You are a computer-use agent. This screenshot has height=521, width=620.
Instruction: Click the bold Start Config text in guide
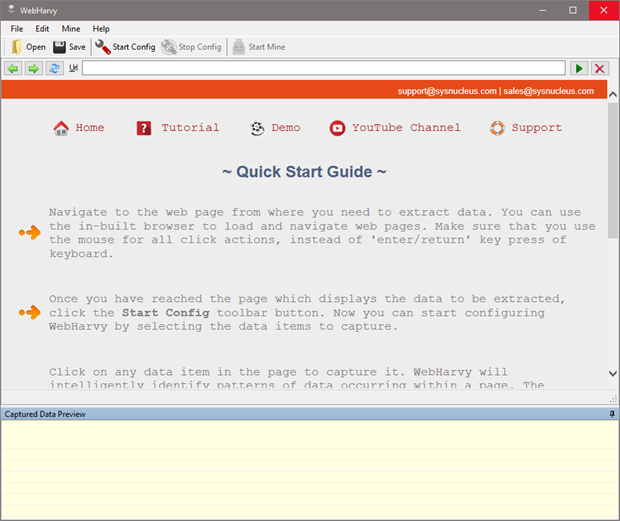pyautogui.click(x=166, y=313)
